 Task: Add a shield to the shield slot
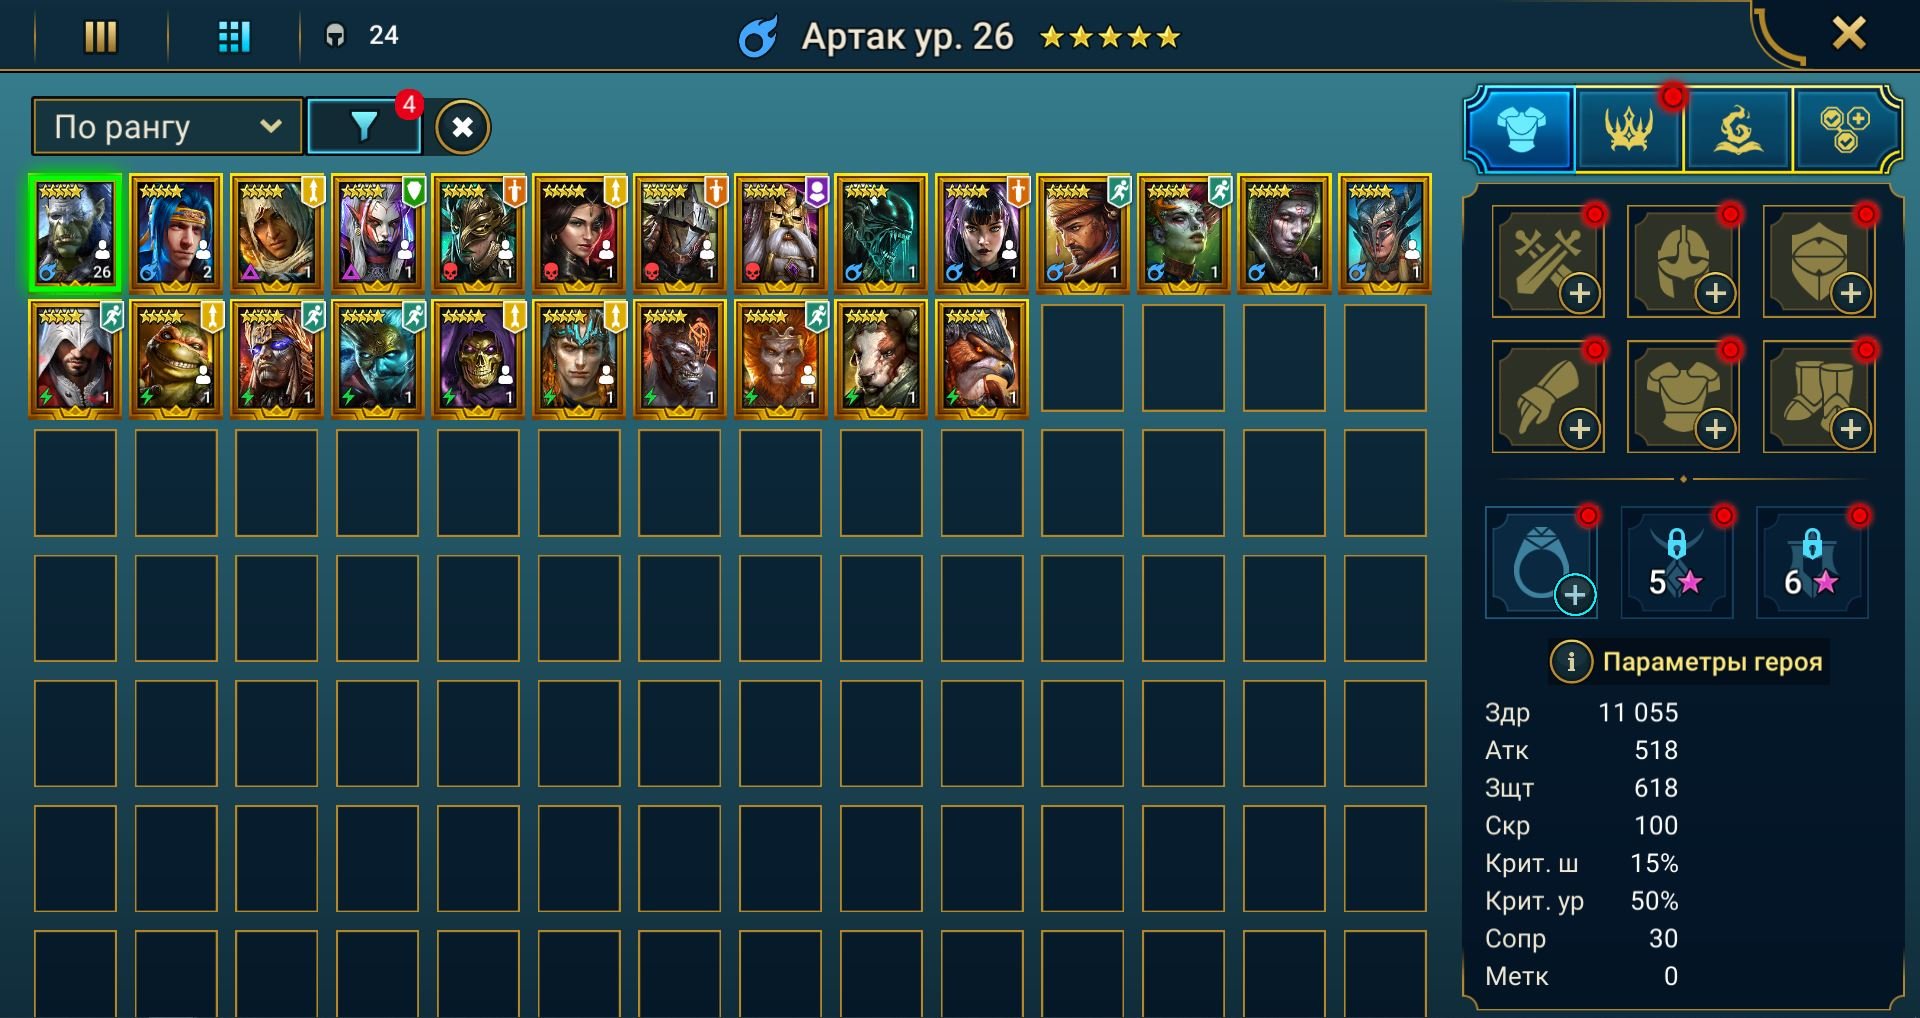pyautogui.click(x=1818, y=262)
